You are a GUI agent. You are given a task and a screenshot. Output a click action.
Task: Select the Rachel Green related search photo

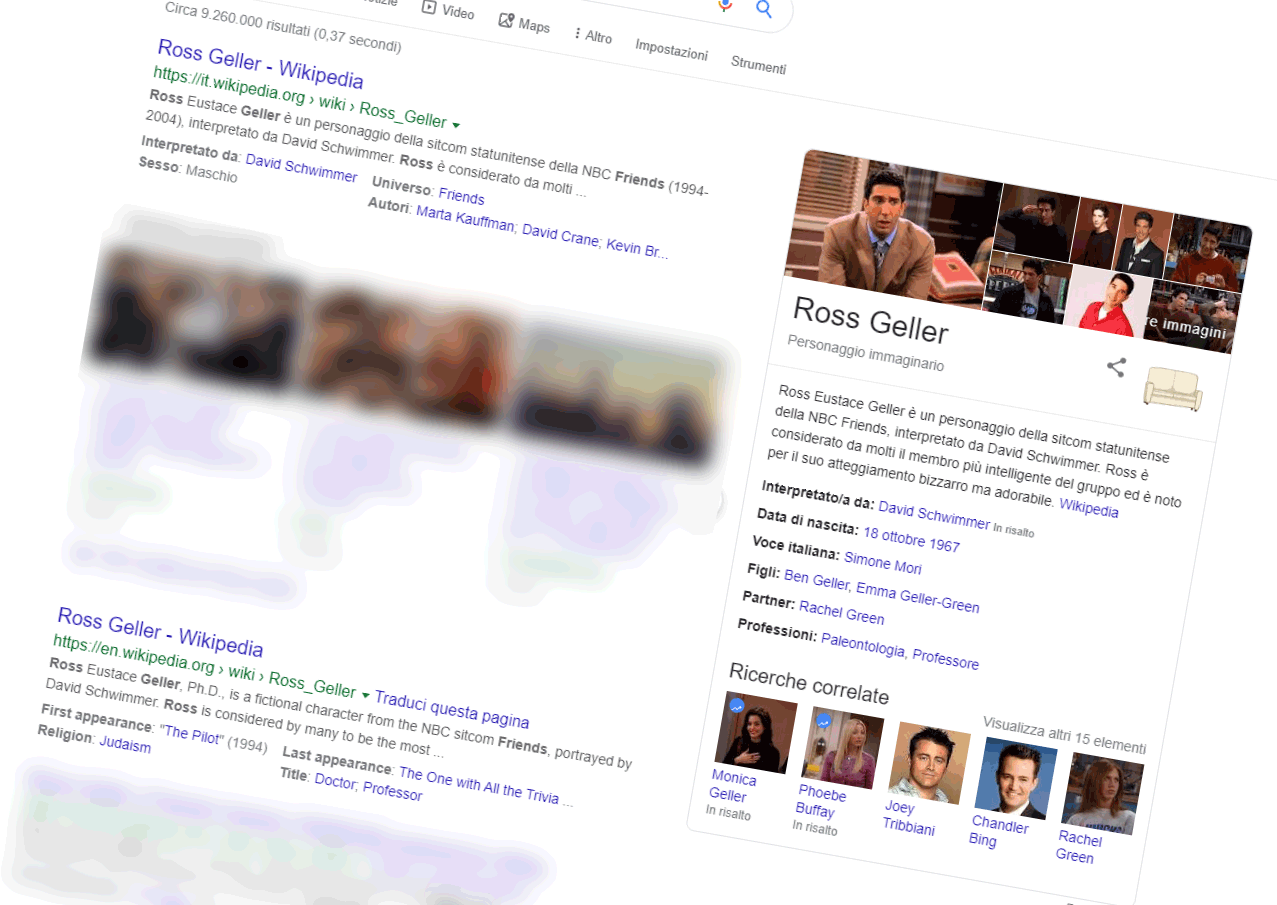1101,793
